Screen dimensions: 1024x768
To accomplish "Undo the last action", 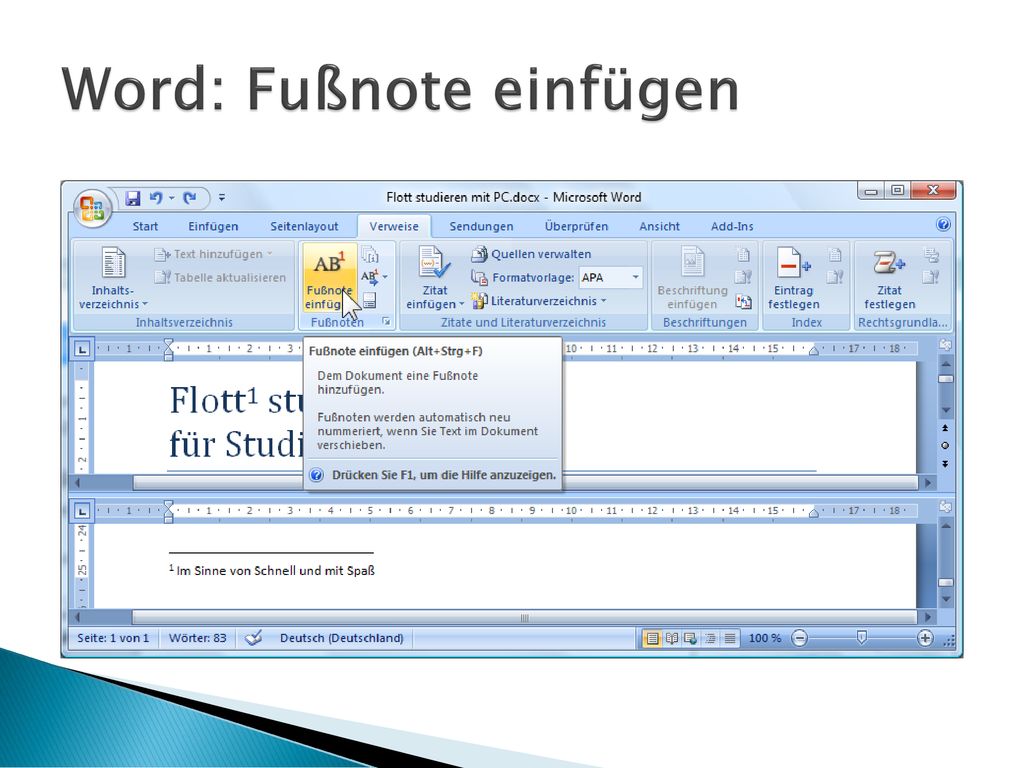I will tap(156, 197).
